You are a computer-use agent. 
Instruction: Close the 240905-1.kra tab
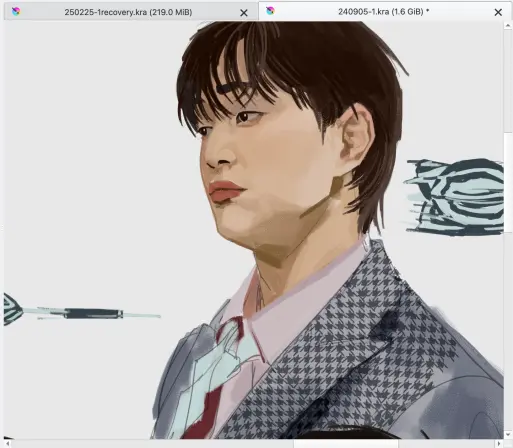point(498,12)
